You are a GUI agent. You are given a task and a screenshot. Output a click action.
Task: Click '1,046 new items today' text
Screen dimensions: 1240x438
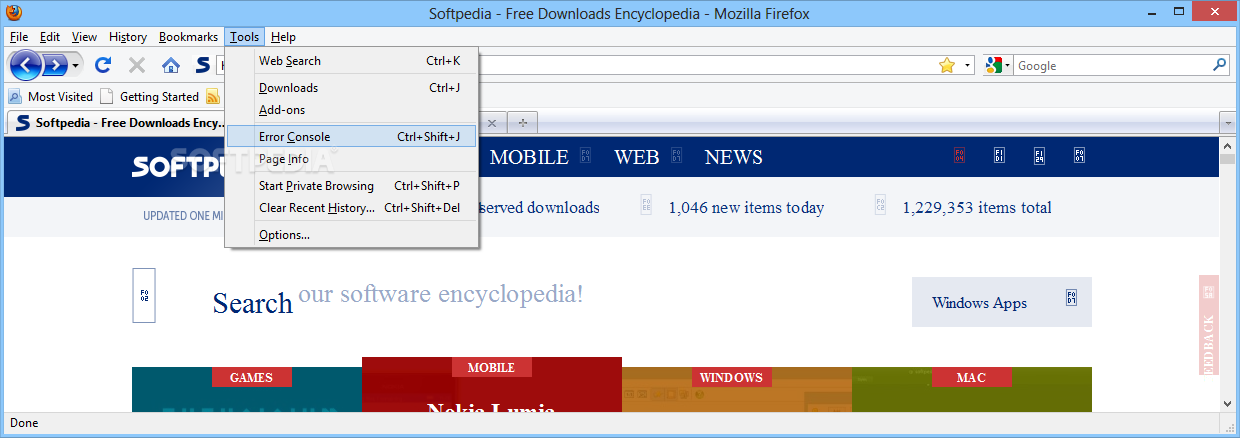[746, 208]
